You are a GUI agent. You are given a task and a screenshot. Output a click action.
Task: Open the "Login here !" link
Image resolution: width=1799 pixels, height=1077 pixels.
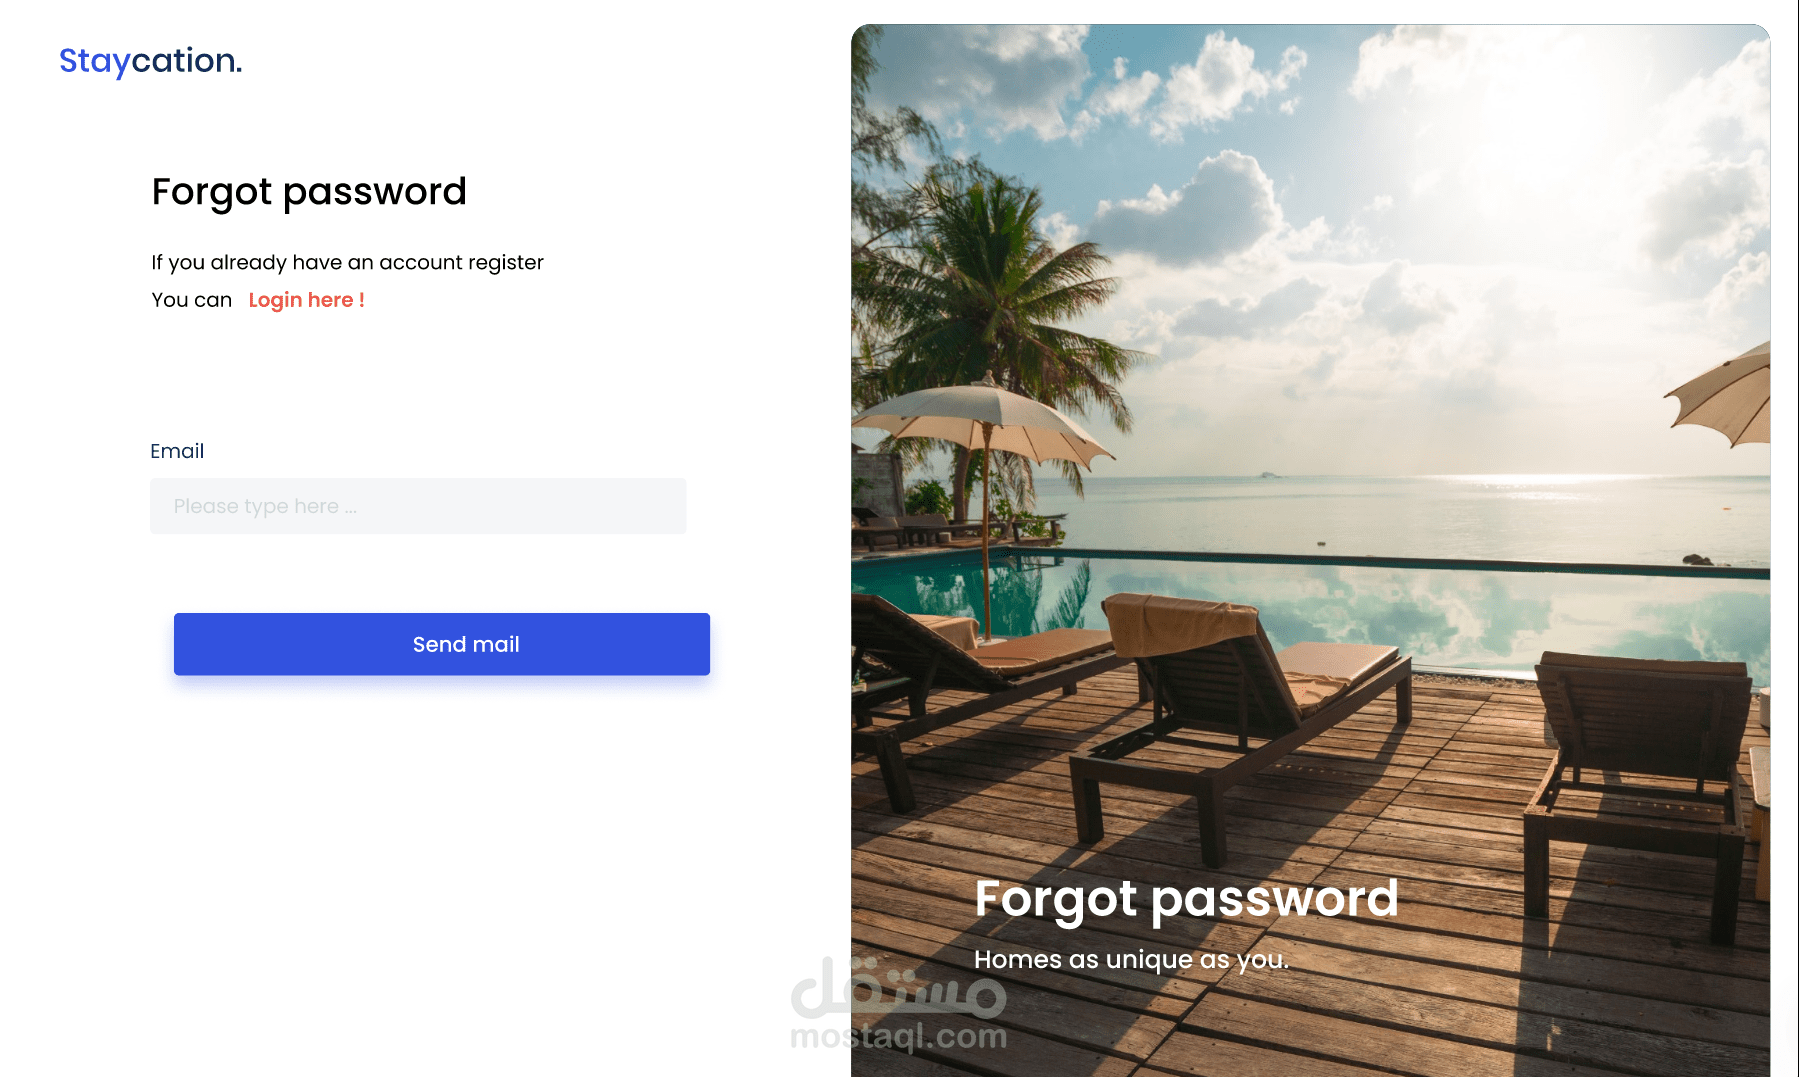306,300
